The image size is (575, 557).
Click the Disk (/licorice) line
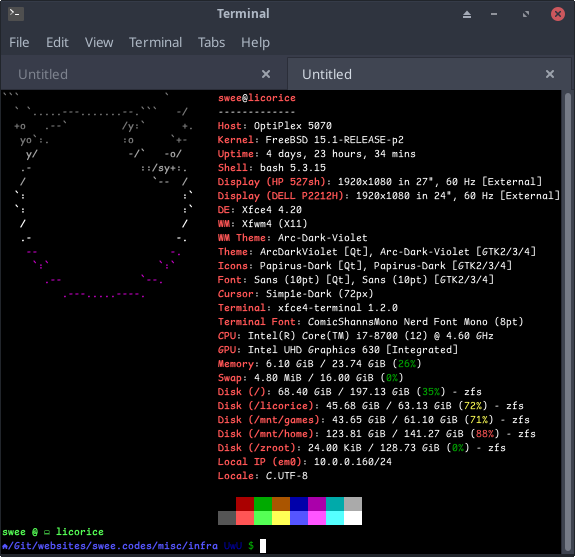pos(370,406)
